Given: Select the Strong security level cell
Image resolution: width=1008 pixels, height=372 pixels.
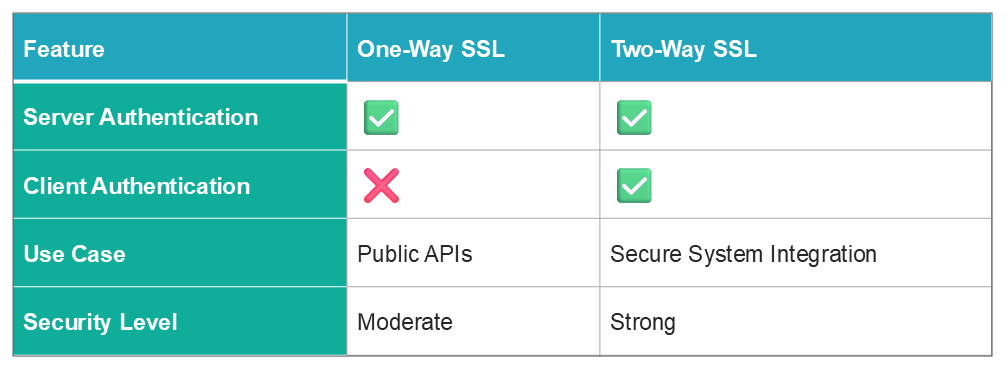Looking at the screenshot, I should point(795,321).
